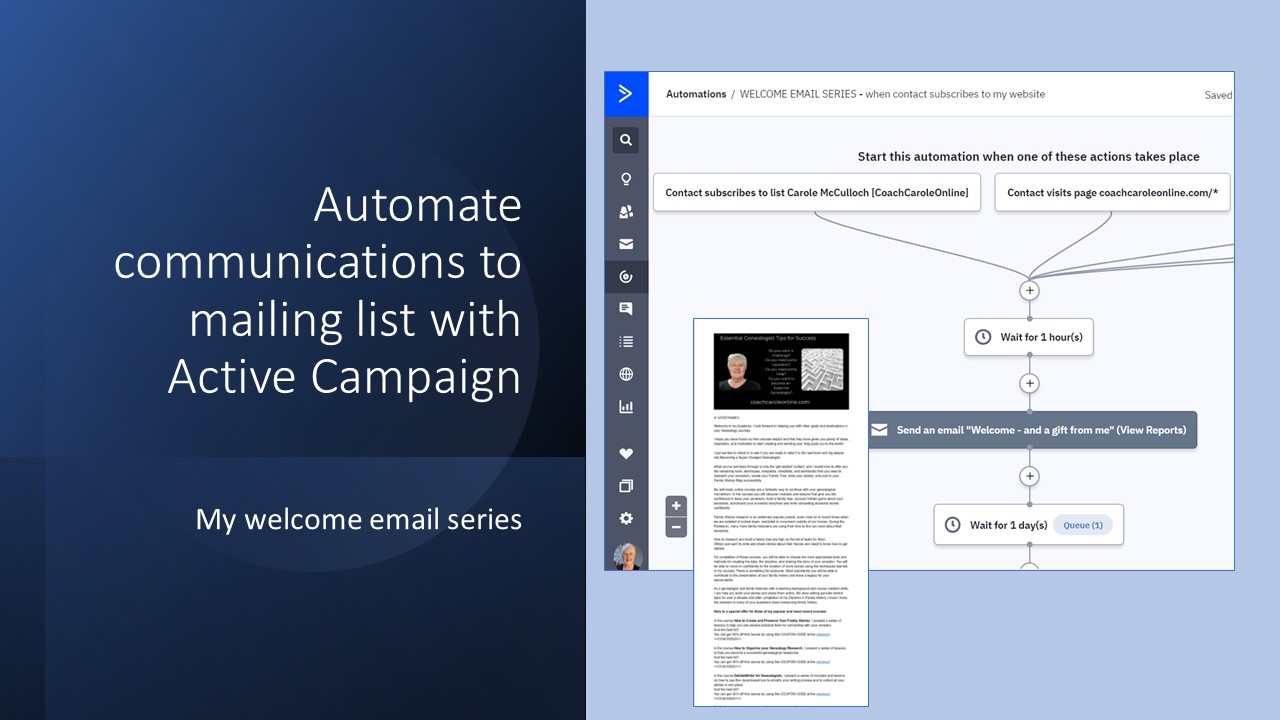Open the search icon in sidebar
Image resolution: width=1280 pixels, height=720 pixels.
[626, 140]
